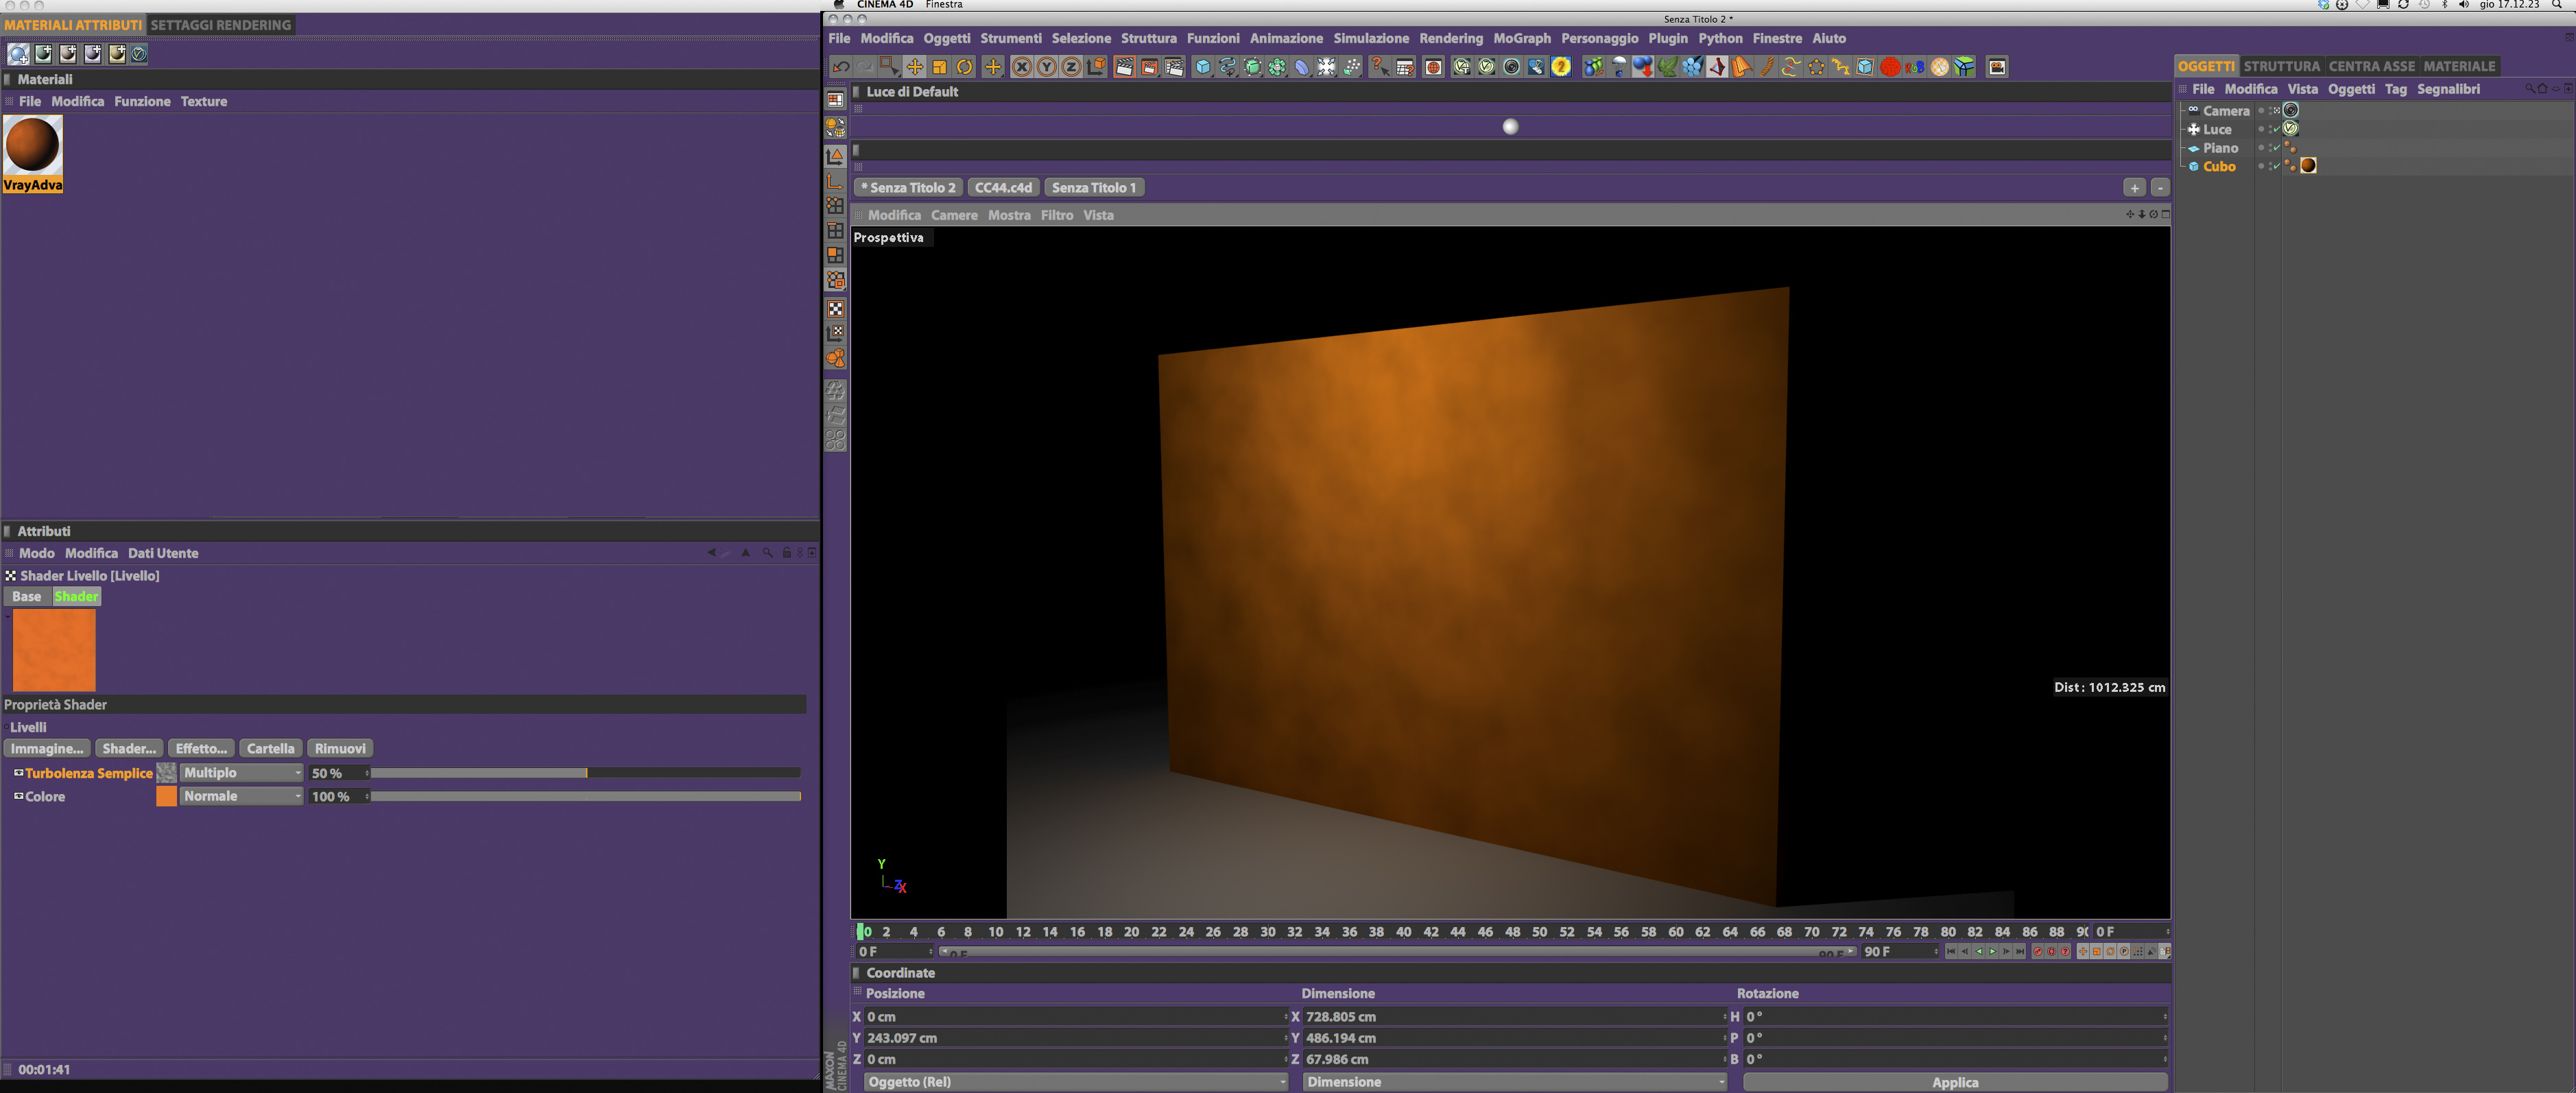Click the Rimuovi button under Livelli

tap(340, 748)
